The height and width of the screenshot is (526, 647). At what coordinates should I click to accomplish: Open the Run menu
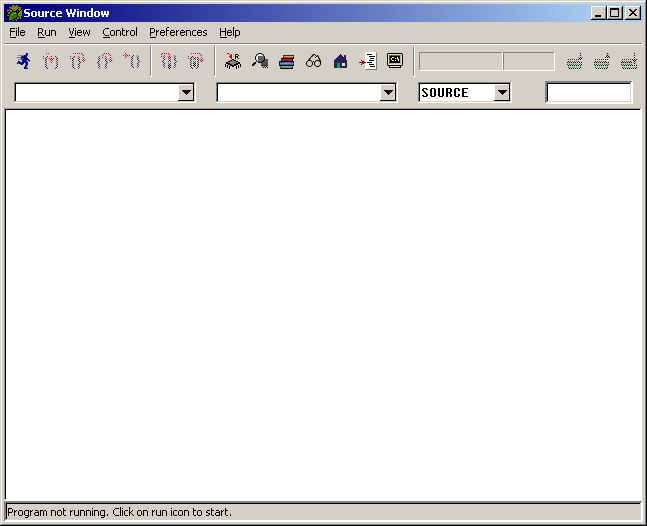pos(47,32)
